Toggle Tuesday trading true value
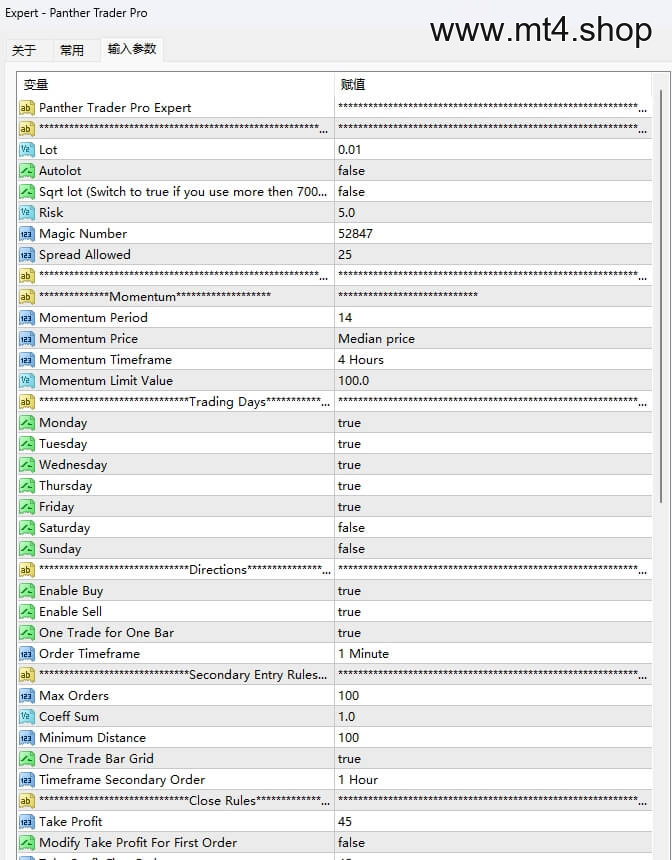The width and height of the screenshot is (672, 860). [349, 444]
